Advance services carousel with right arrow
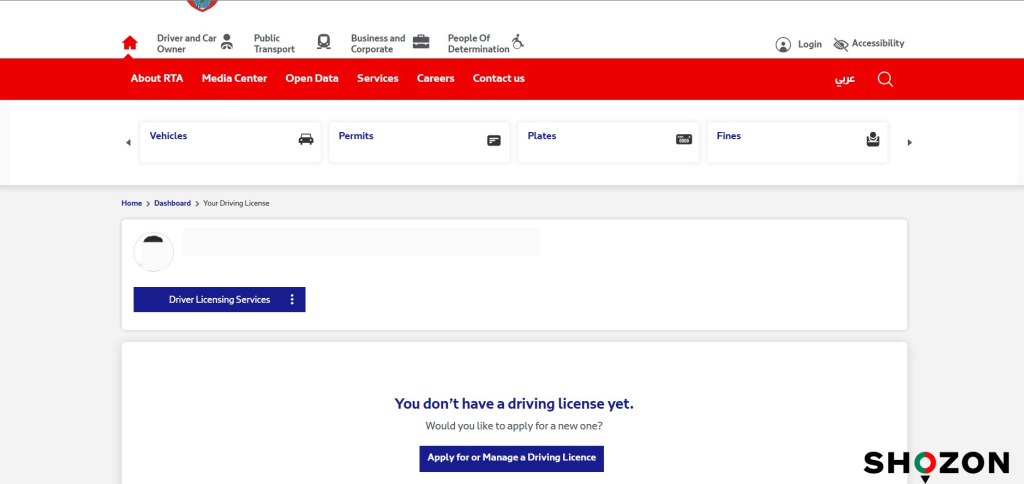Screen dimensions: 1024x484 [x=910, y=142]
